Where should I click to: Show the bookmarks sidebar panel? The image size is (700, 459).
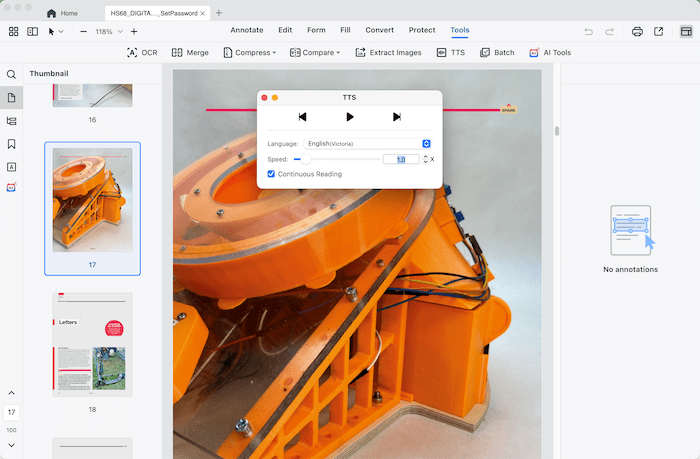(12, 144)
